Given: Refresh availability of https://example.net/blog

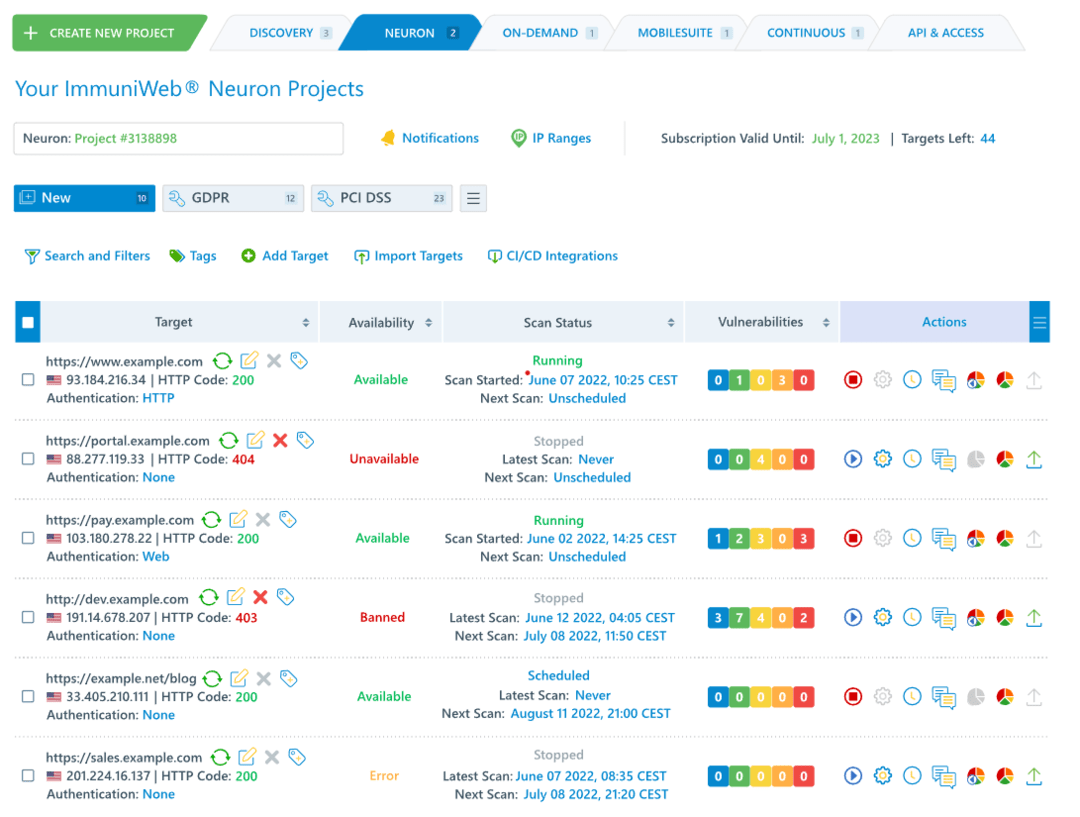Looking at the screenshot, I should tap(211, 678).
